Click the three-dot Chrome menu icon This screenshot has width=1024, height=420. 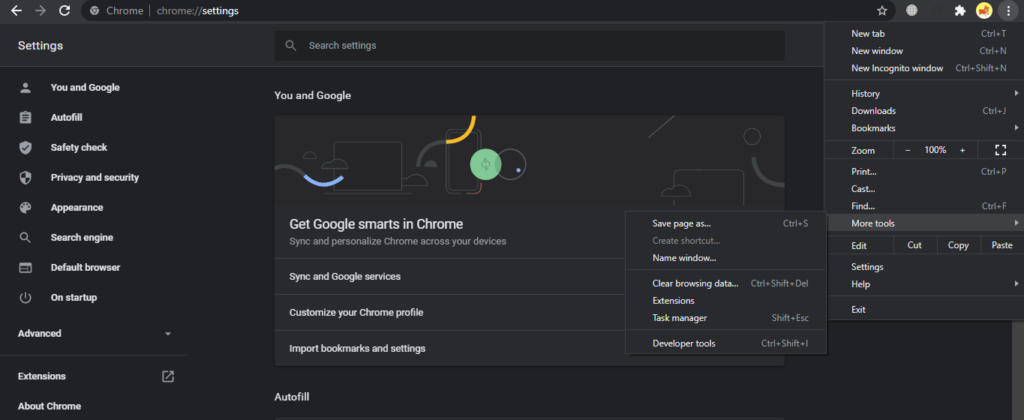point(1008,10)
